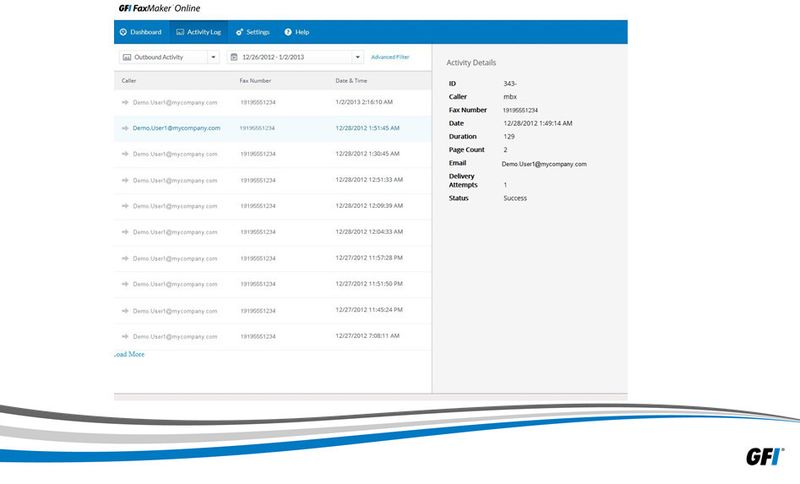
Task: Click the Settings gears icon
Action: [x=239, y=32]
